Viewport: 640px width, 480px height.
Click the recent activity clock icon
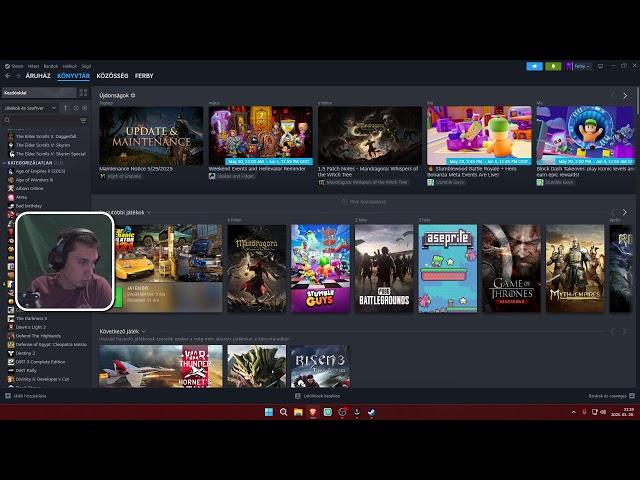coord(76,108)
